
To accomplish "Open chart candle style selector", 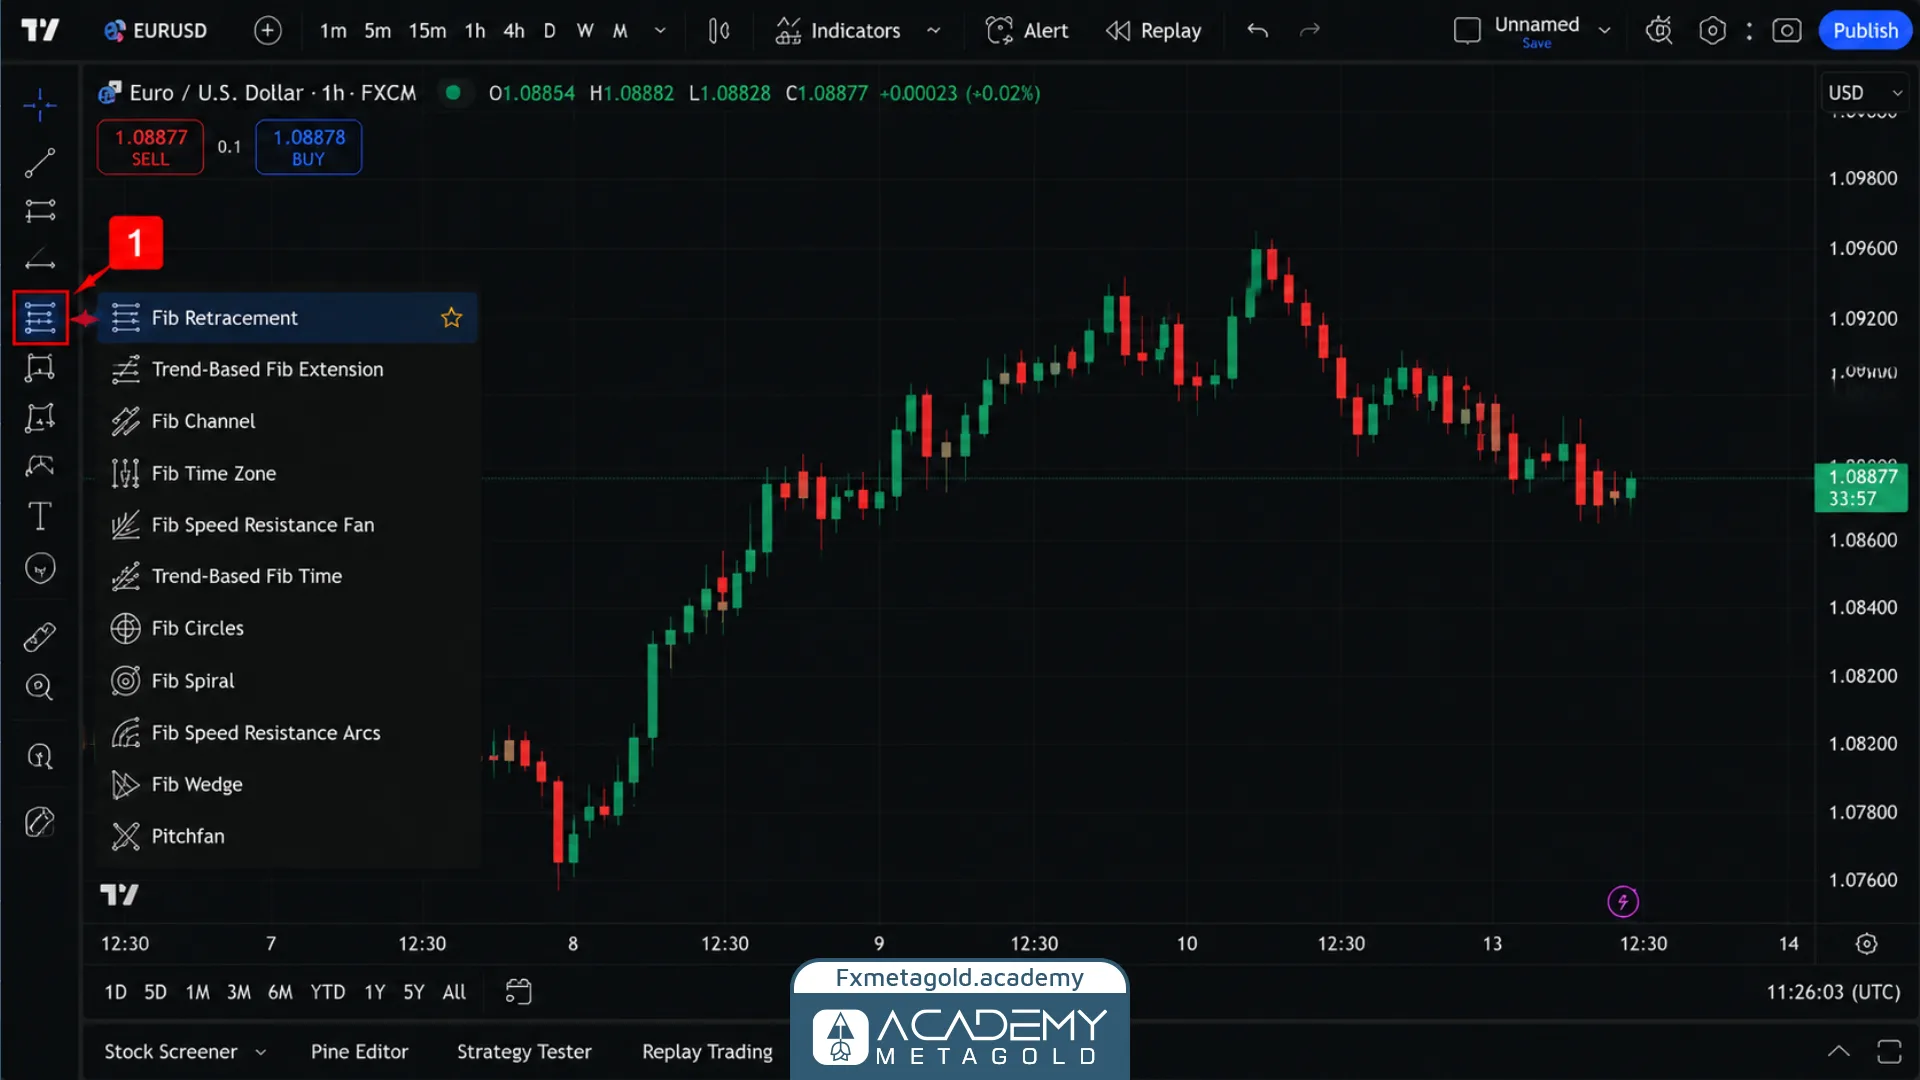I will 719,31.
